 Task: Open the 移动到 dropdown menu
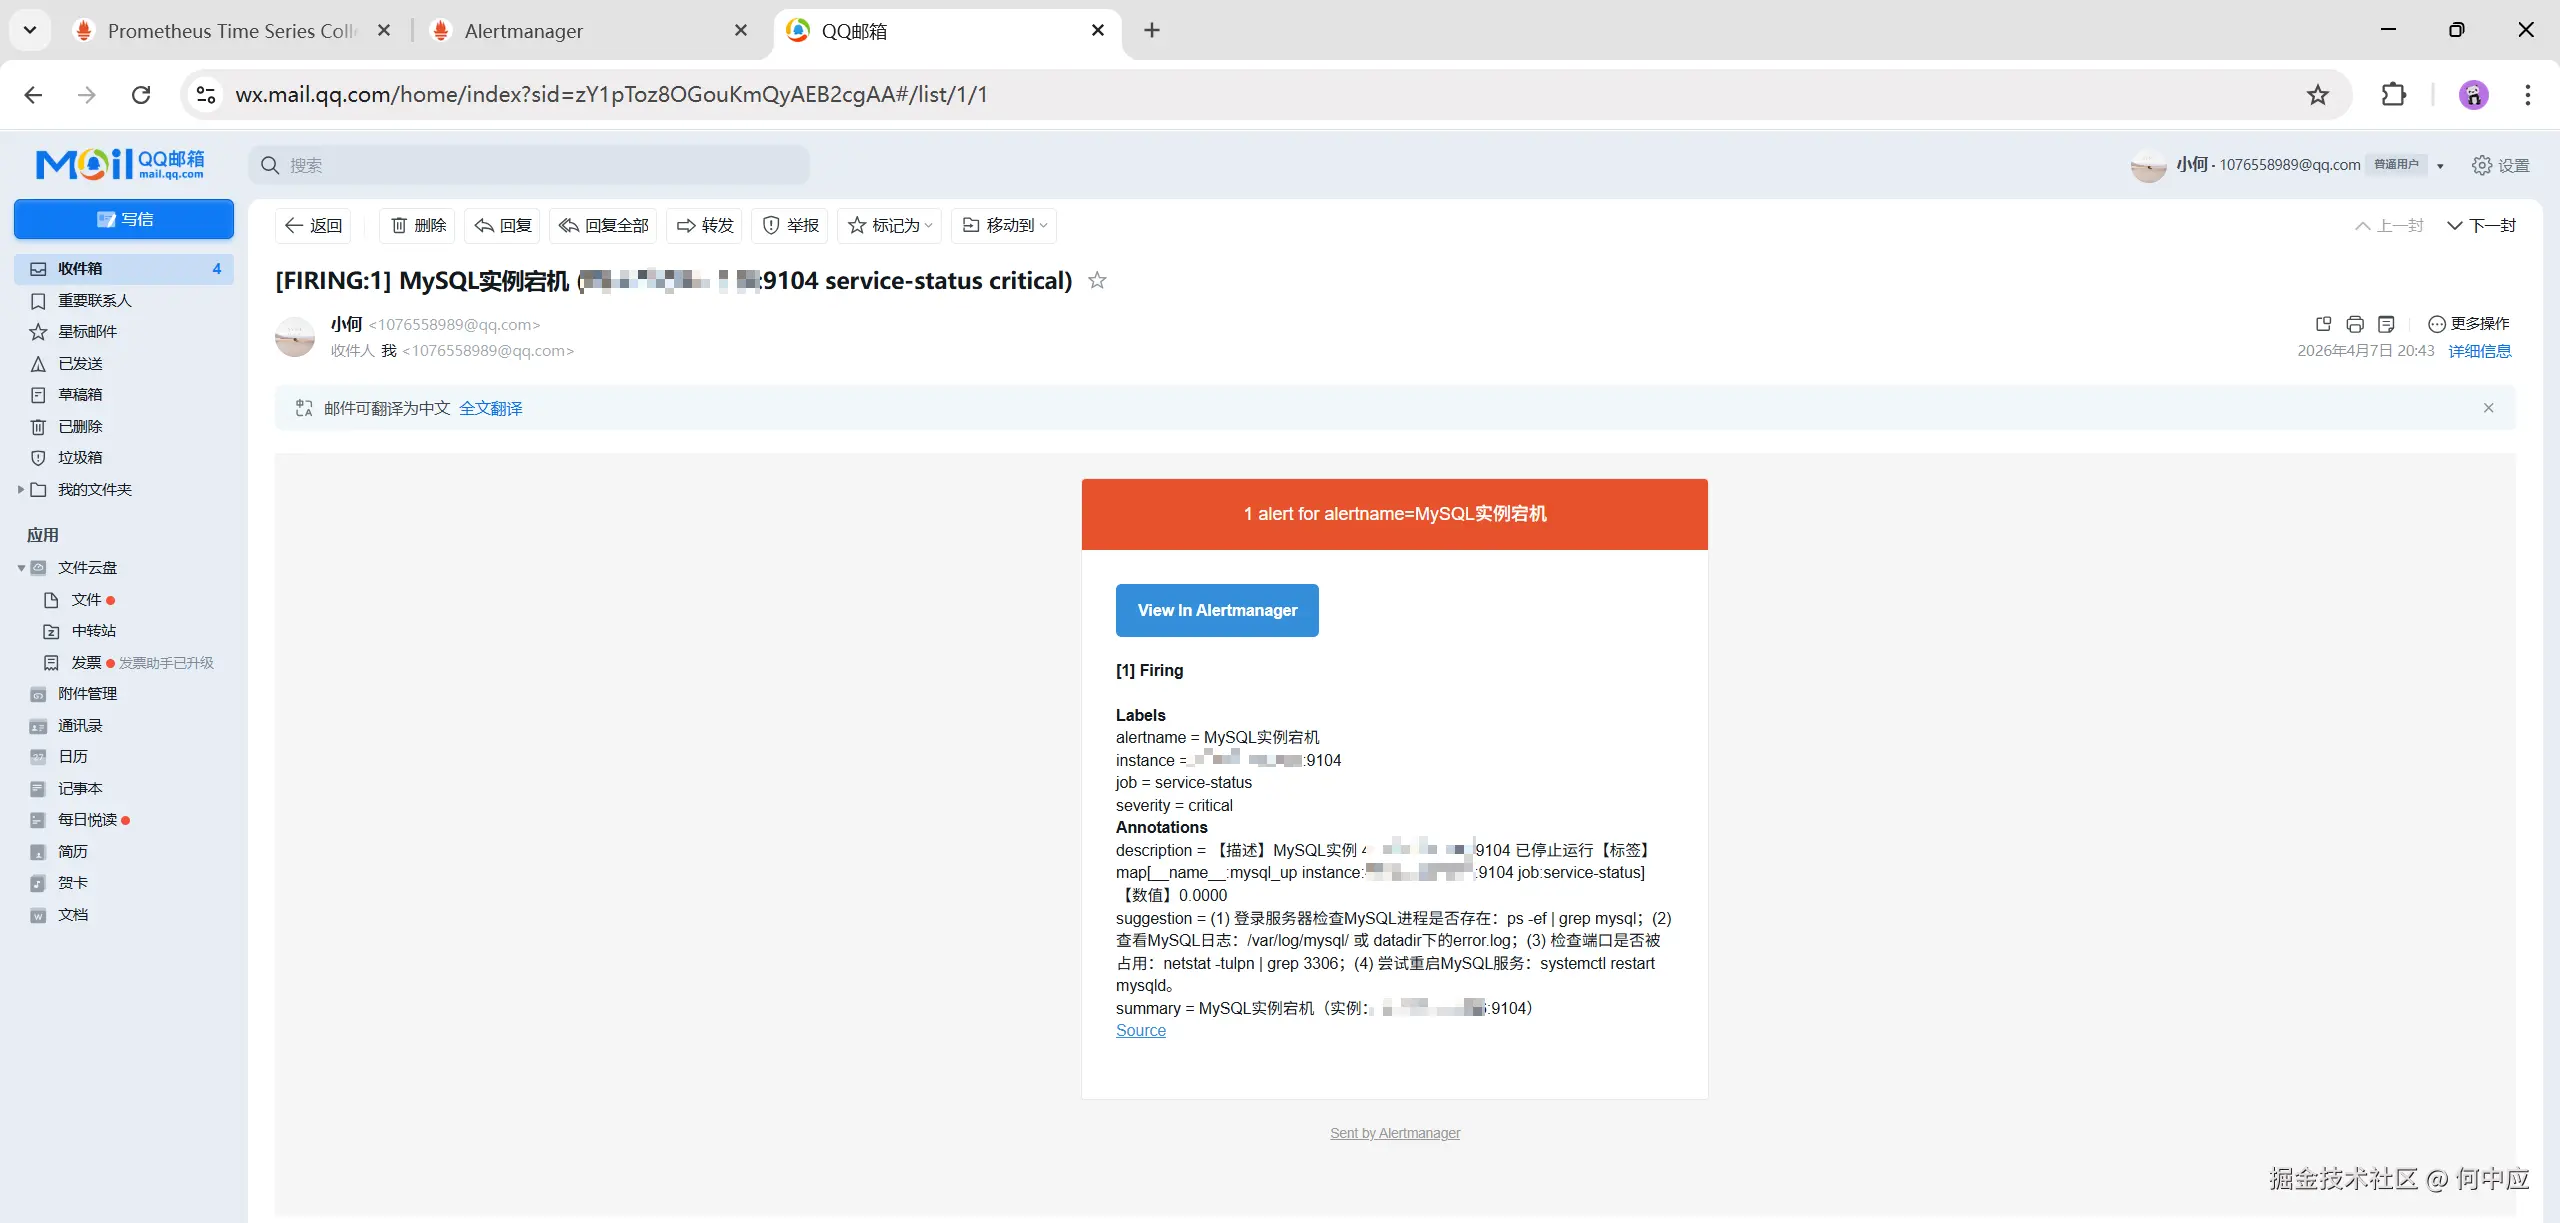pyautogui.click(x=1003, y=225)
